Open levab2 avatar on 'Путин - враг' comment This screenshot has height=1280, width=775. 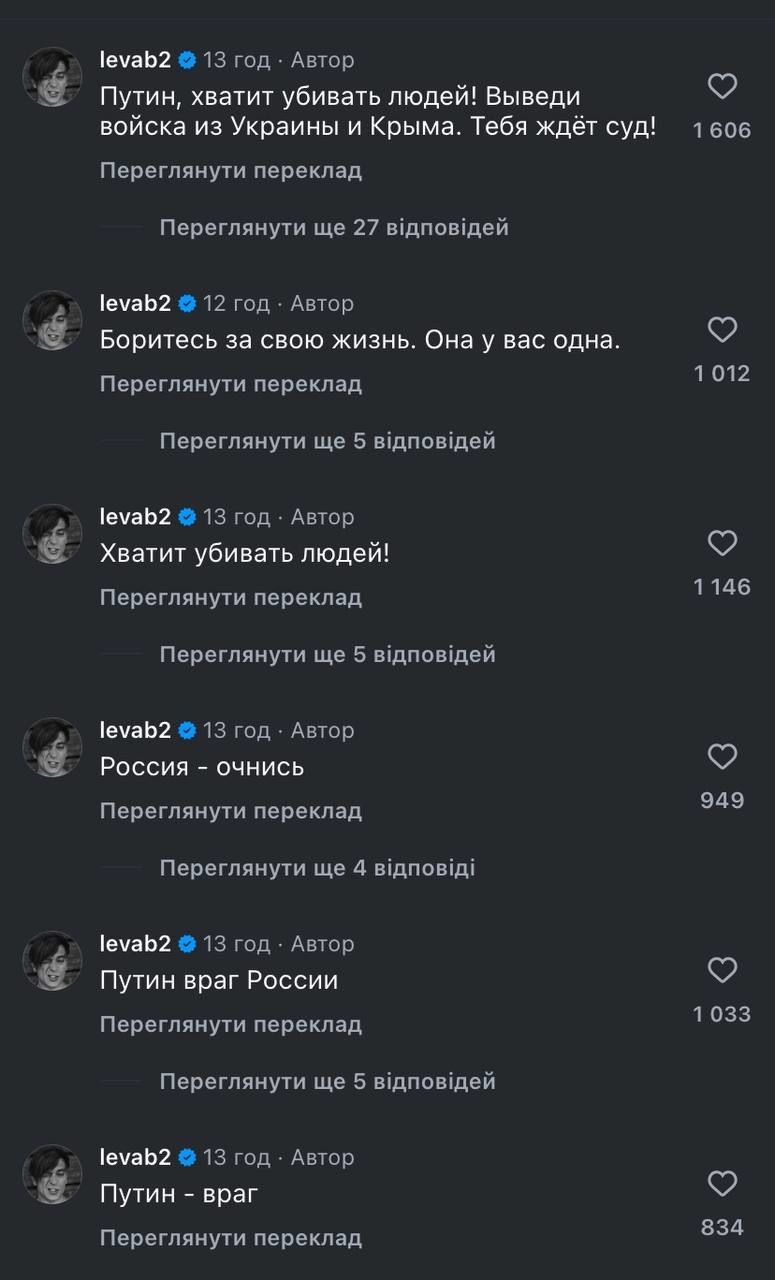(52, 1174)
